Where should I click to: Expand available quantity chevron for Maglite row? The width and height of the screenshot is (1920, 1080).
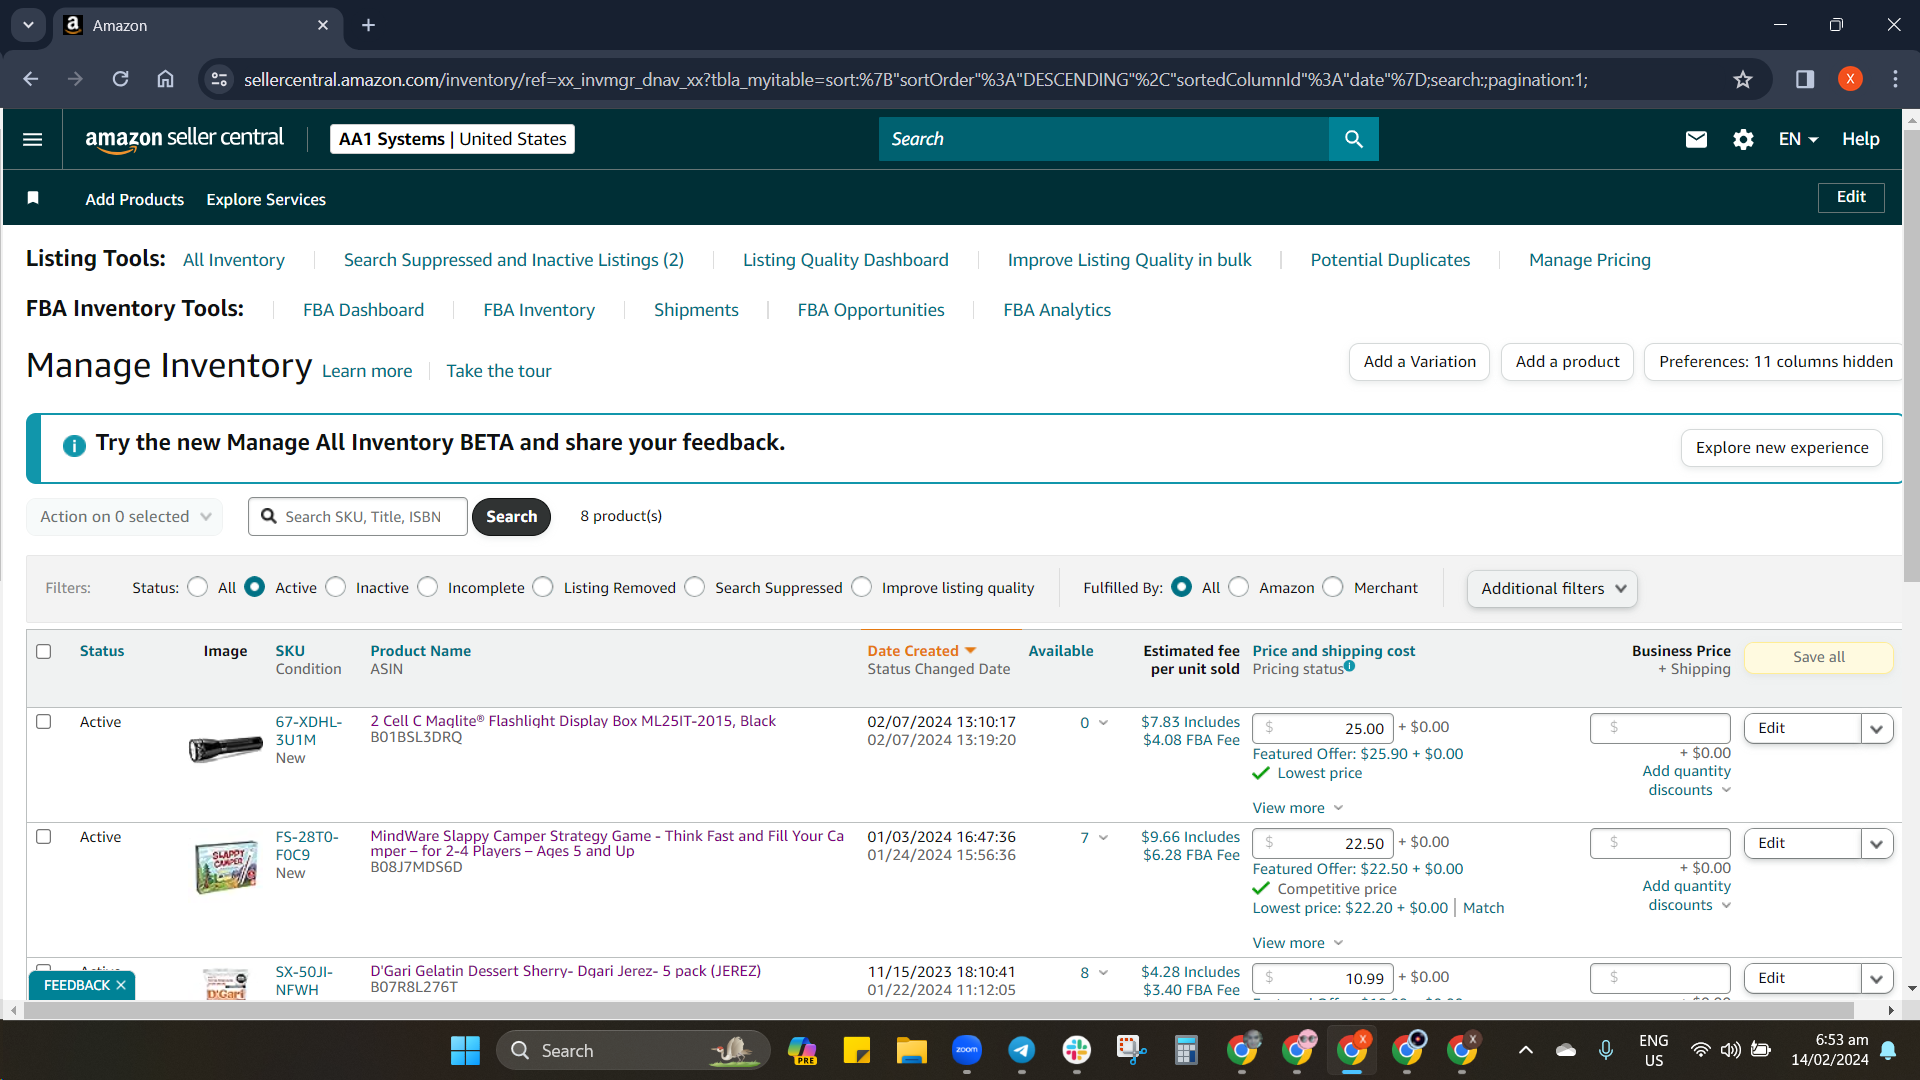pyautogui.click(x=1103, y=723)
